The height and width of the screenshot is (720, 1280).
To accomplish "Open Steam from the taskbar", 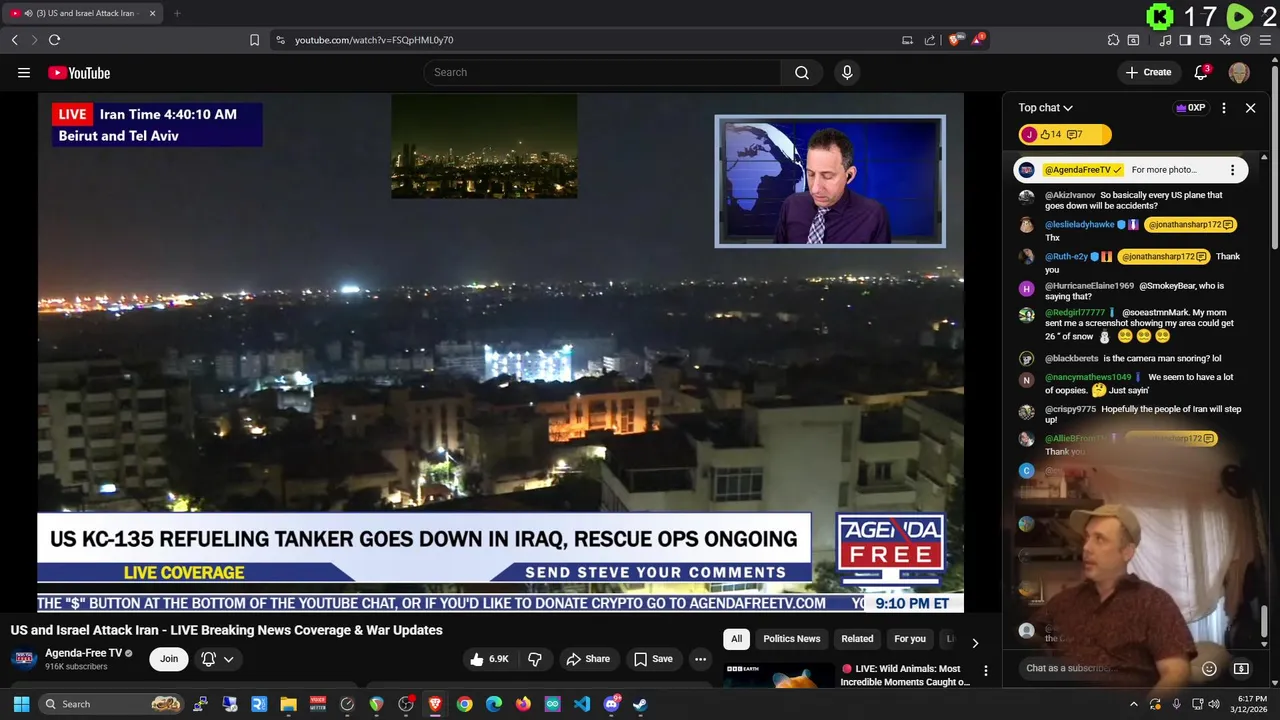I will (640, 704).
